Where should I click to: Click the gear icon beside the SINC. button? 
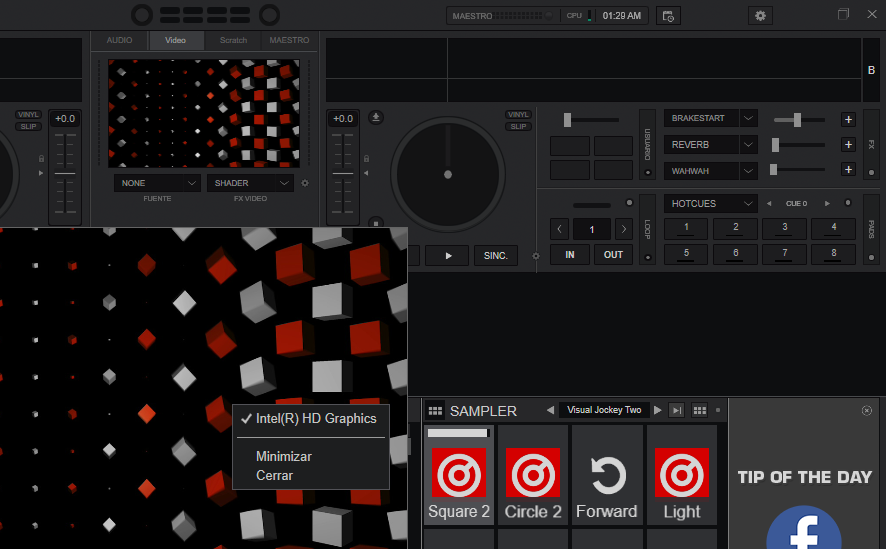[536, 256]
